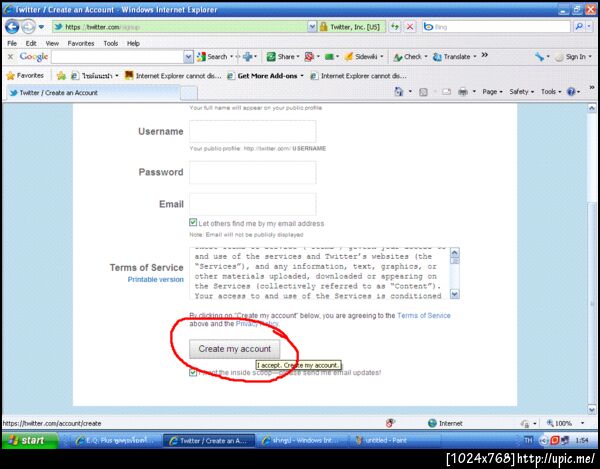Open a new blank tab
Screen dimensions: 600x469
(x=189, y=93)
